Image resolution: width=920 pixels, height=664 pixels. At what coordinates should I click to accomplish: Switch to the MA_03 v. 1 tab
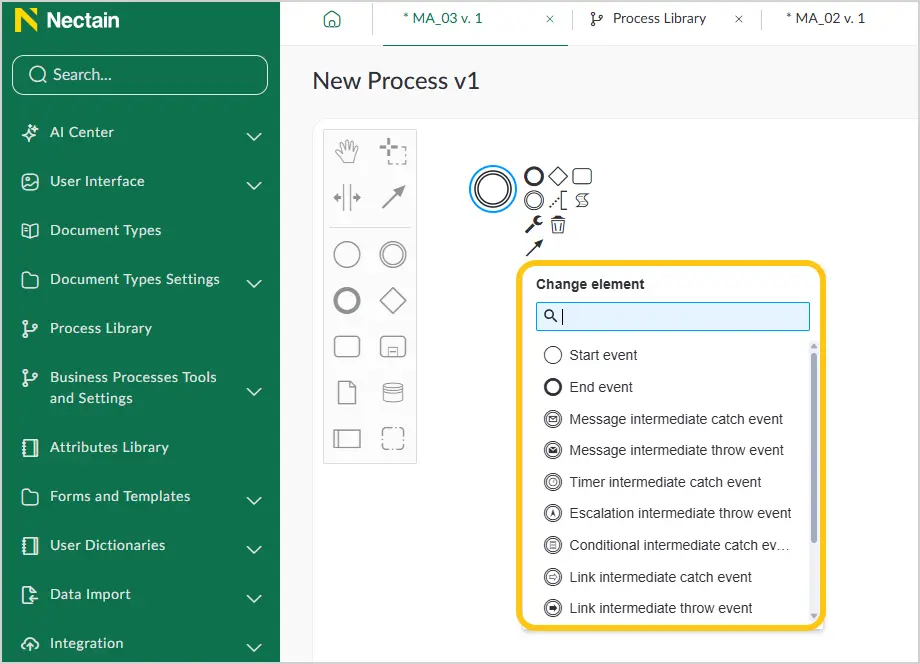click(444, 19)
